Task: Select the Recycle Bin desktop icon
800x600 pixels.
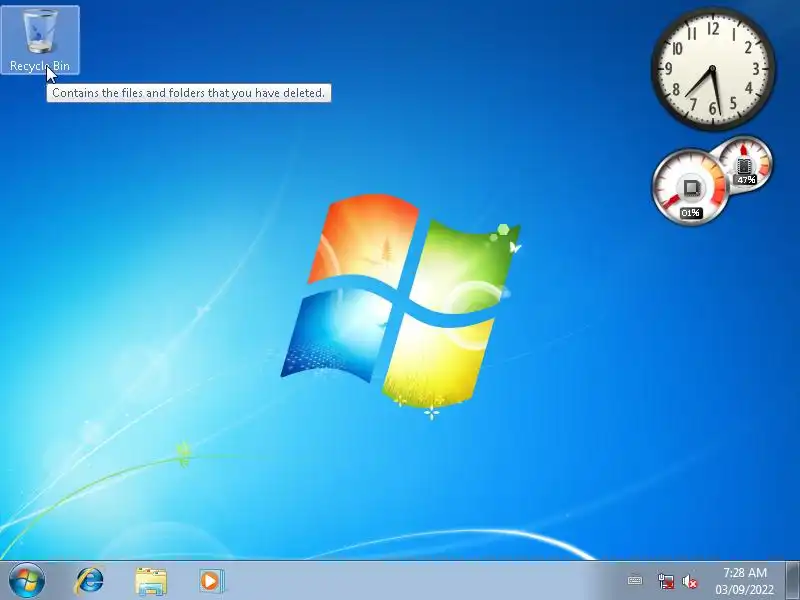Action: 40,40
